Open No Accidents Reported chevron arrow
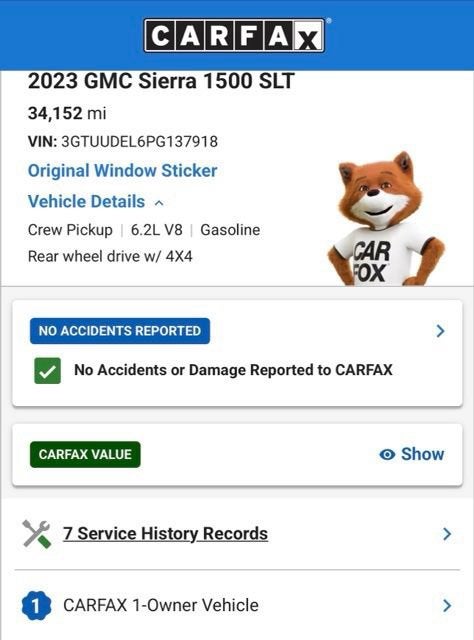The width and height of the screenshot is (474, 640). 440,331
